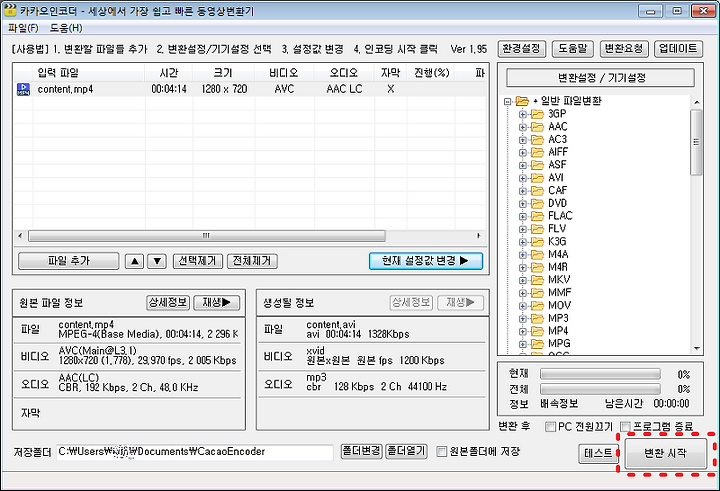This screenshot has width=720, height=491.
Task: Click the format tree scroll down arrow
Action: [x=697, y=349]
